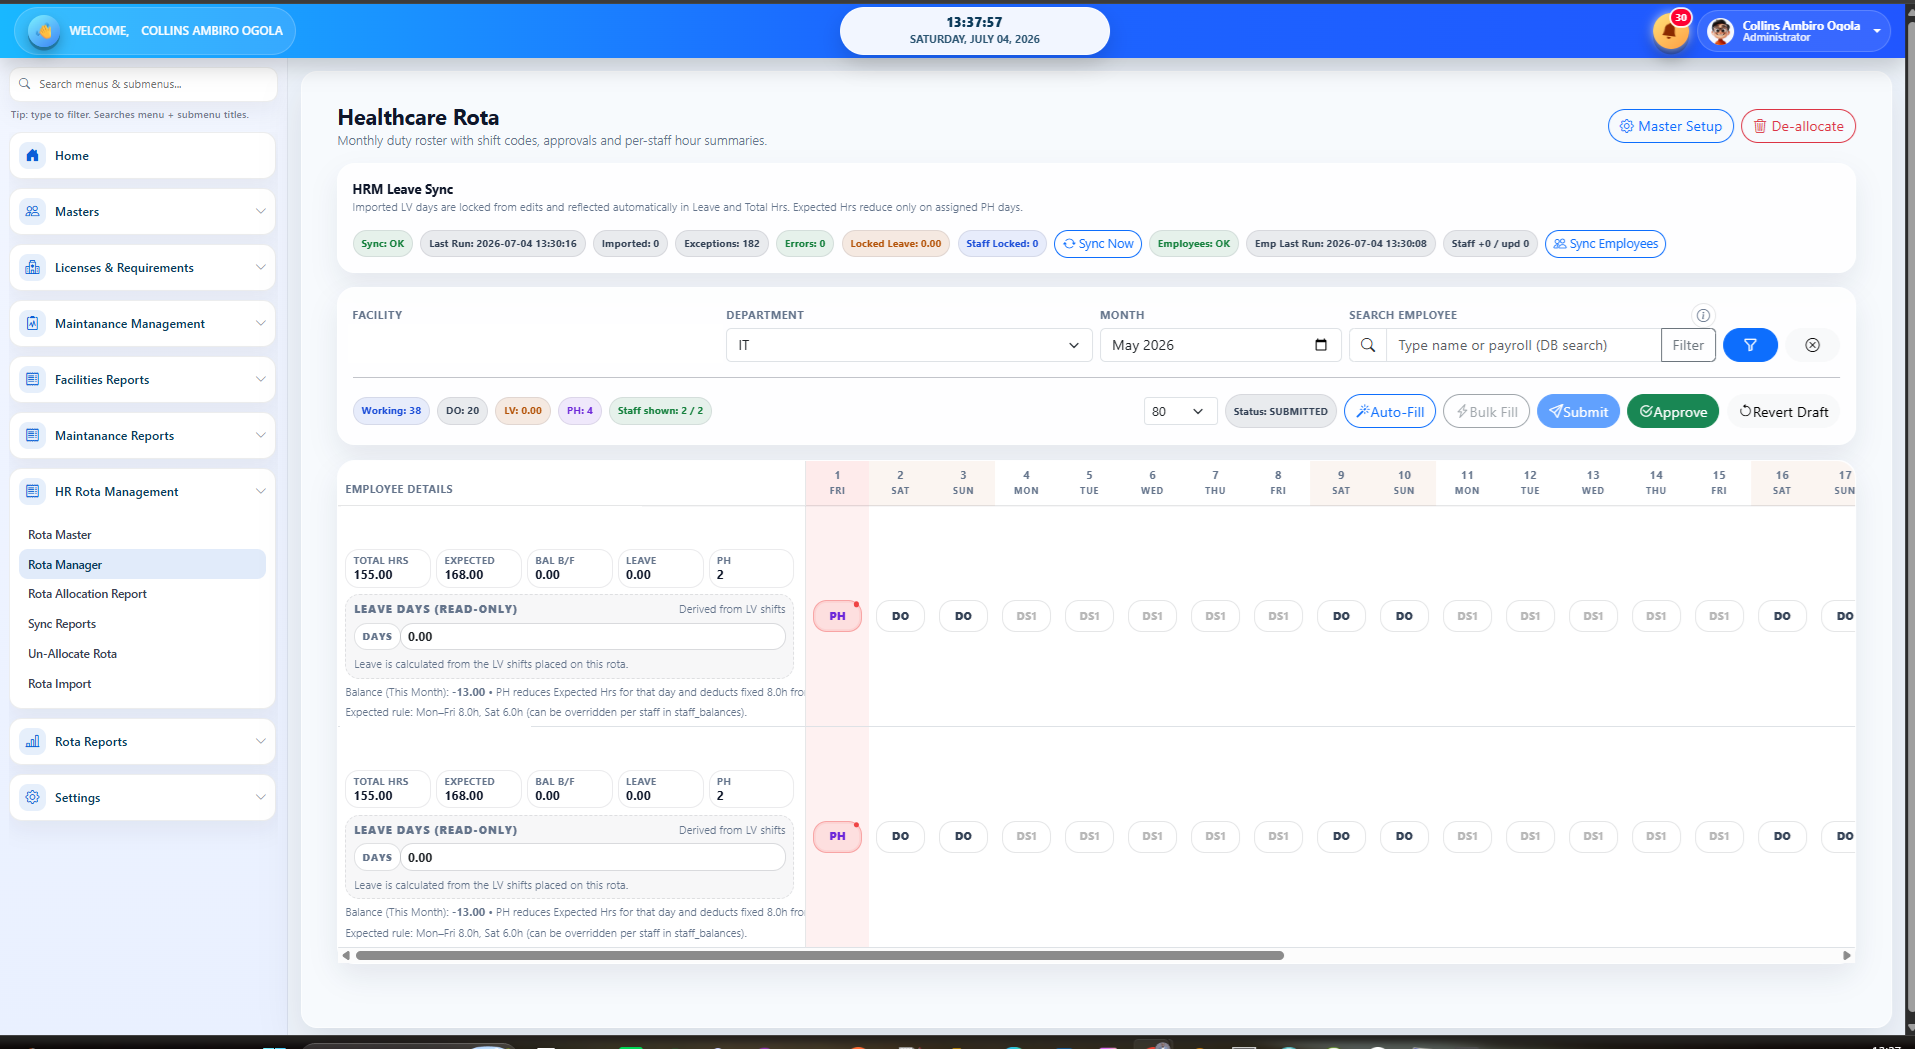Click the right scroll arrow of rota grid
1915x1049 pixels.
pyautogui.click(x=1847, y=955)
